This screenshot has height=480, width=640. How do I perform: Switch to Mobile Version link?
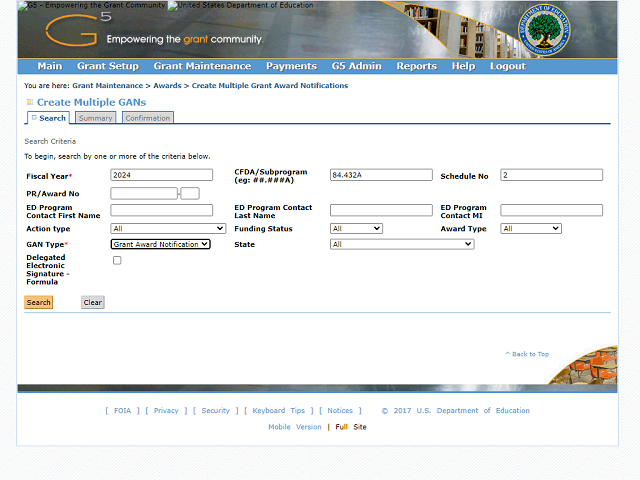pos(295,427)
